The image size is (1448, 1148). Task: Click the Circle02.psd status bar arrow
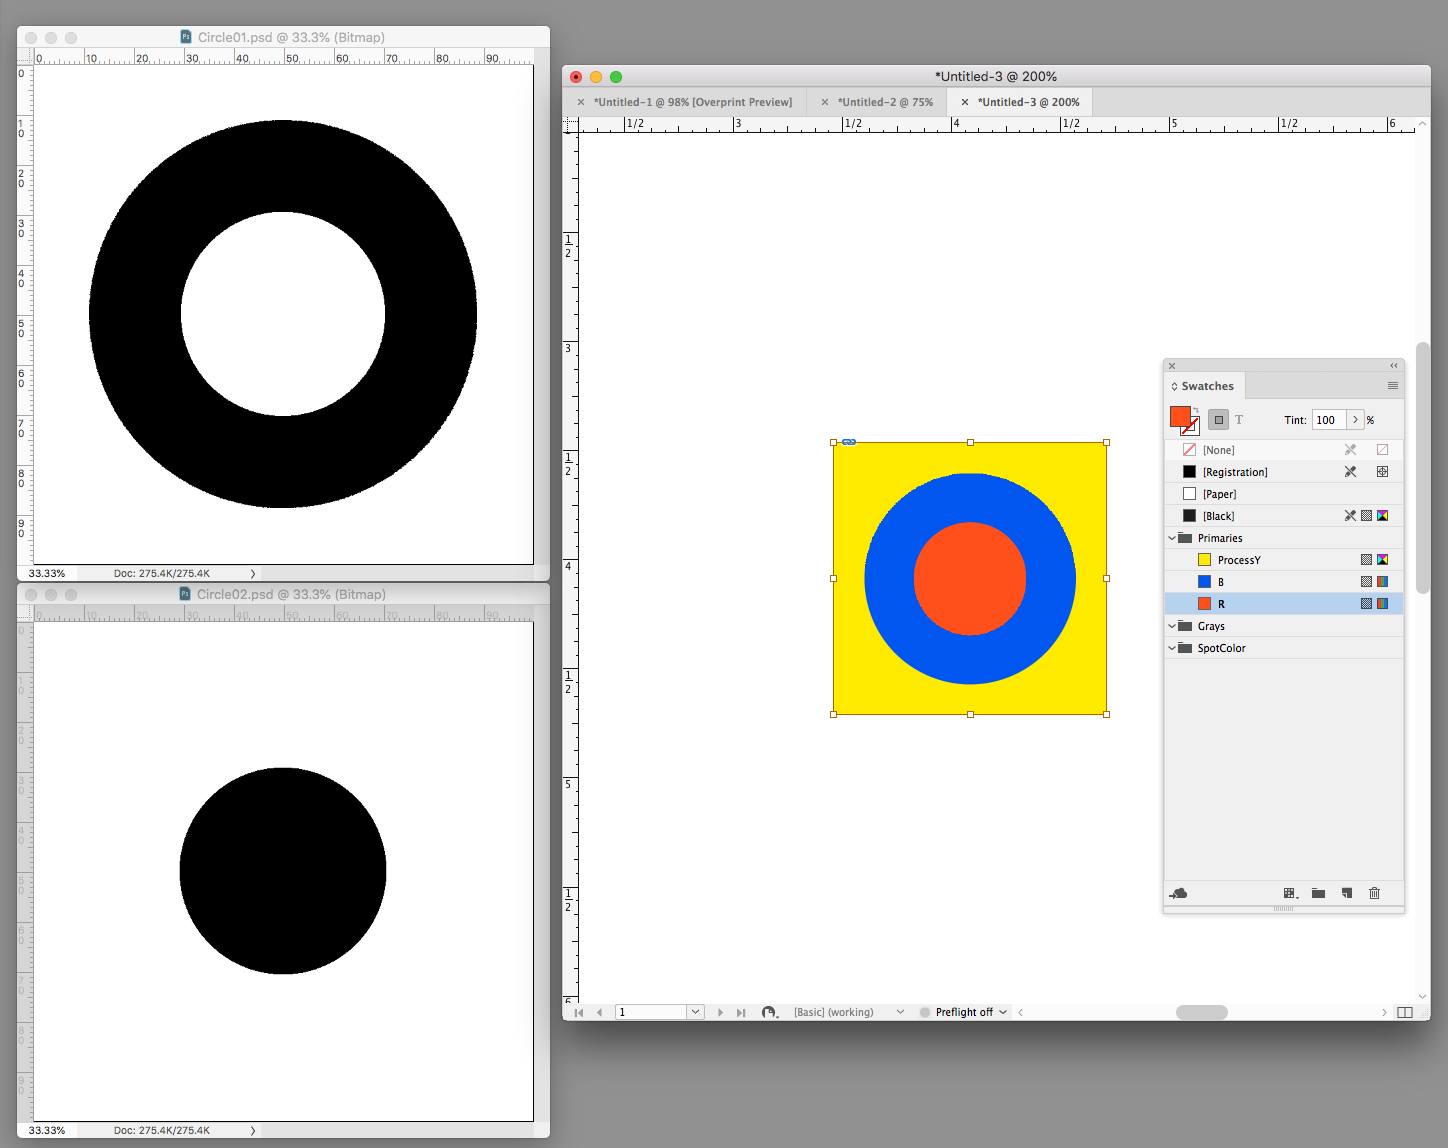pyautogui.click(x=253, y=1131)
